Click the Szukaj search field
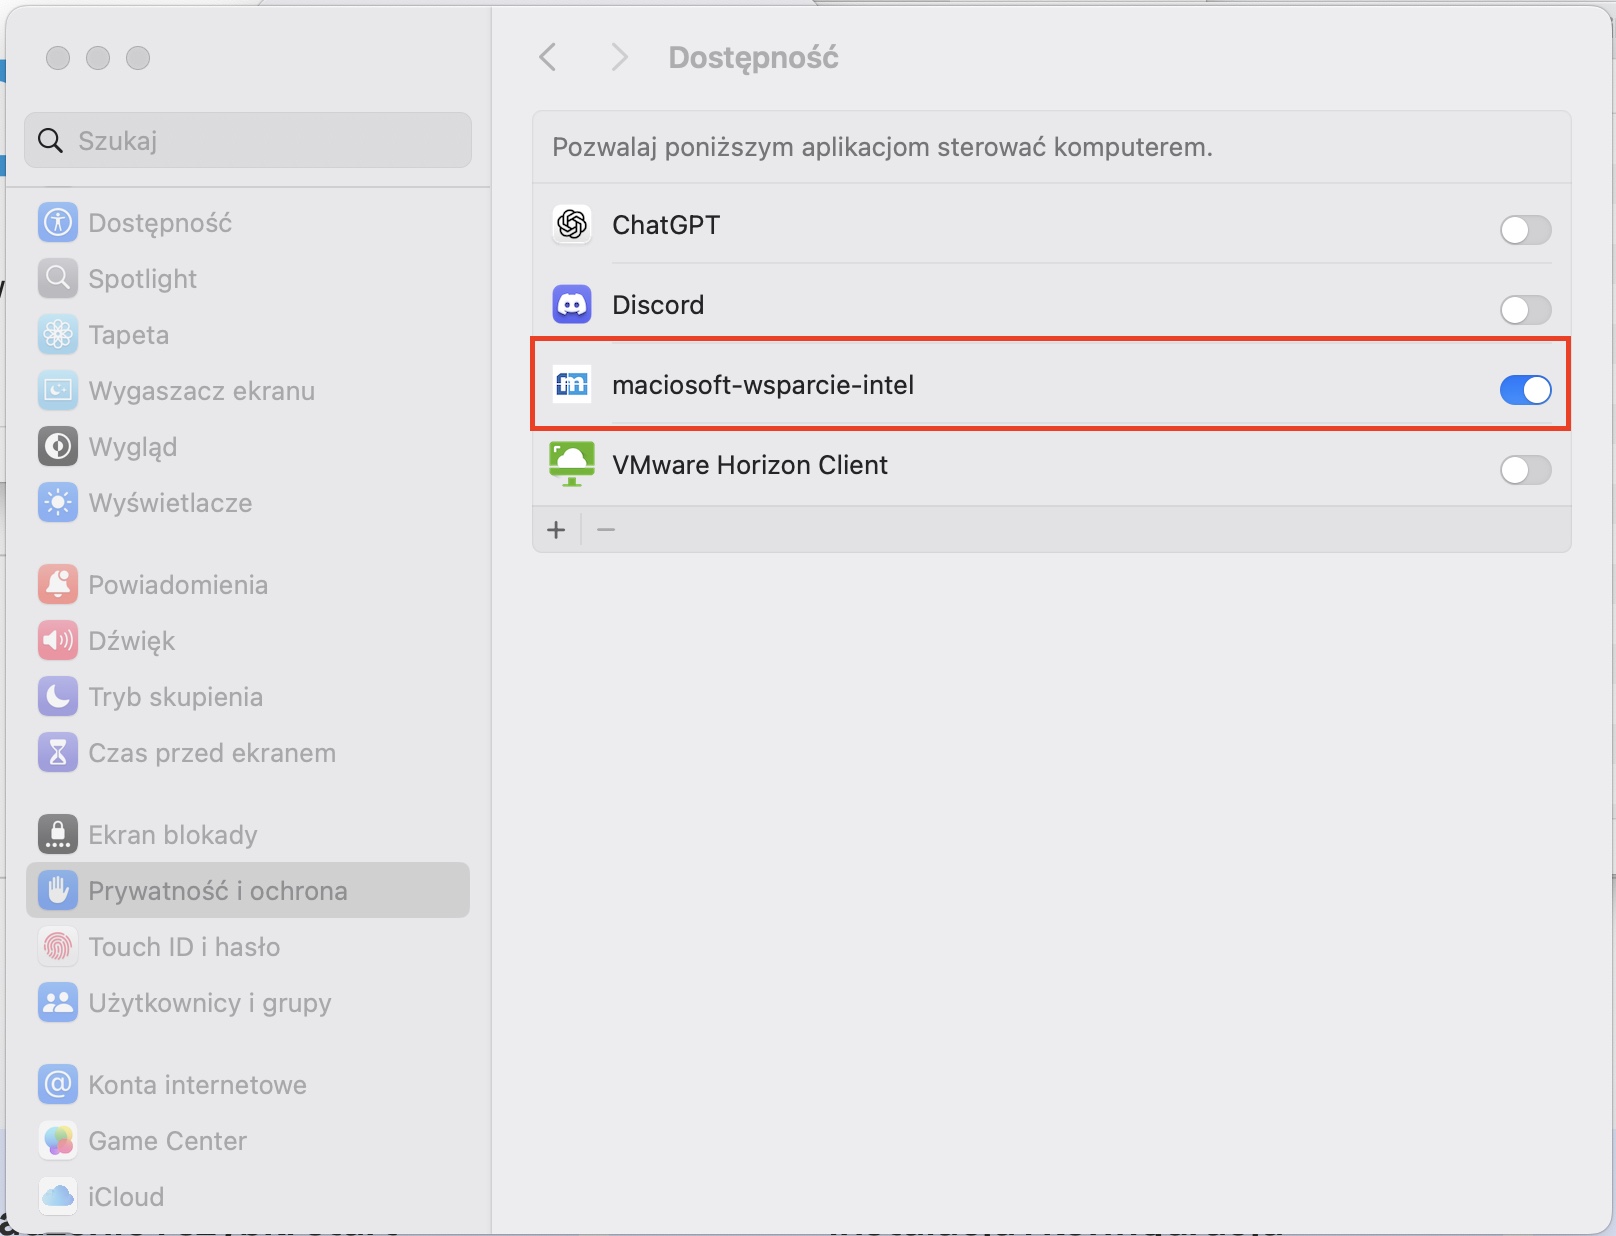 tap(248, 141)
